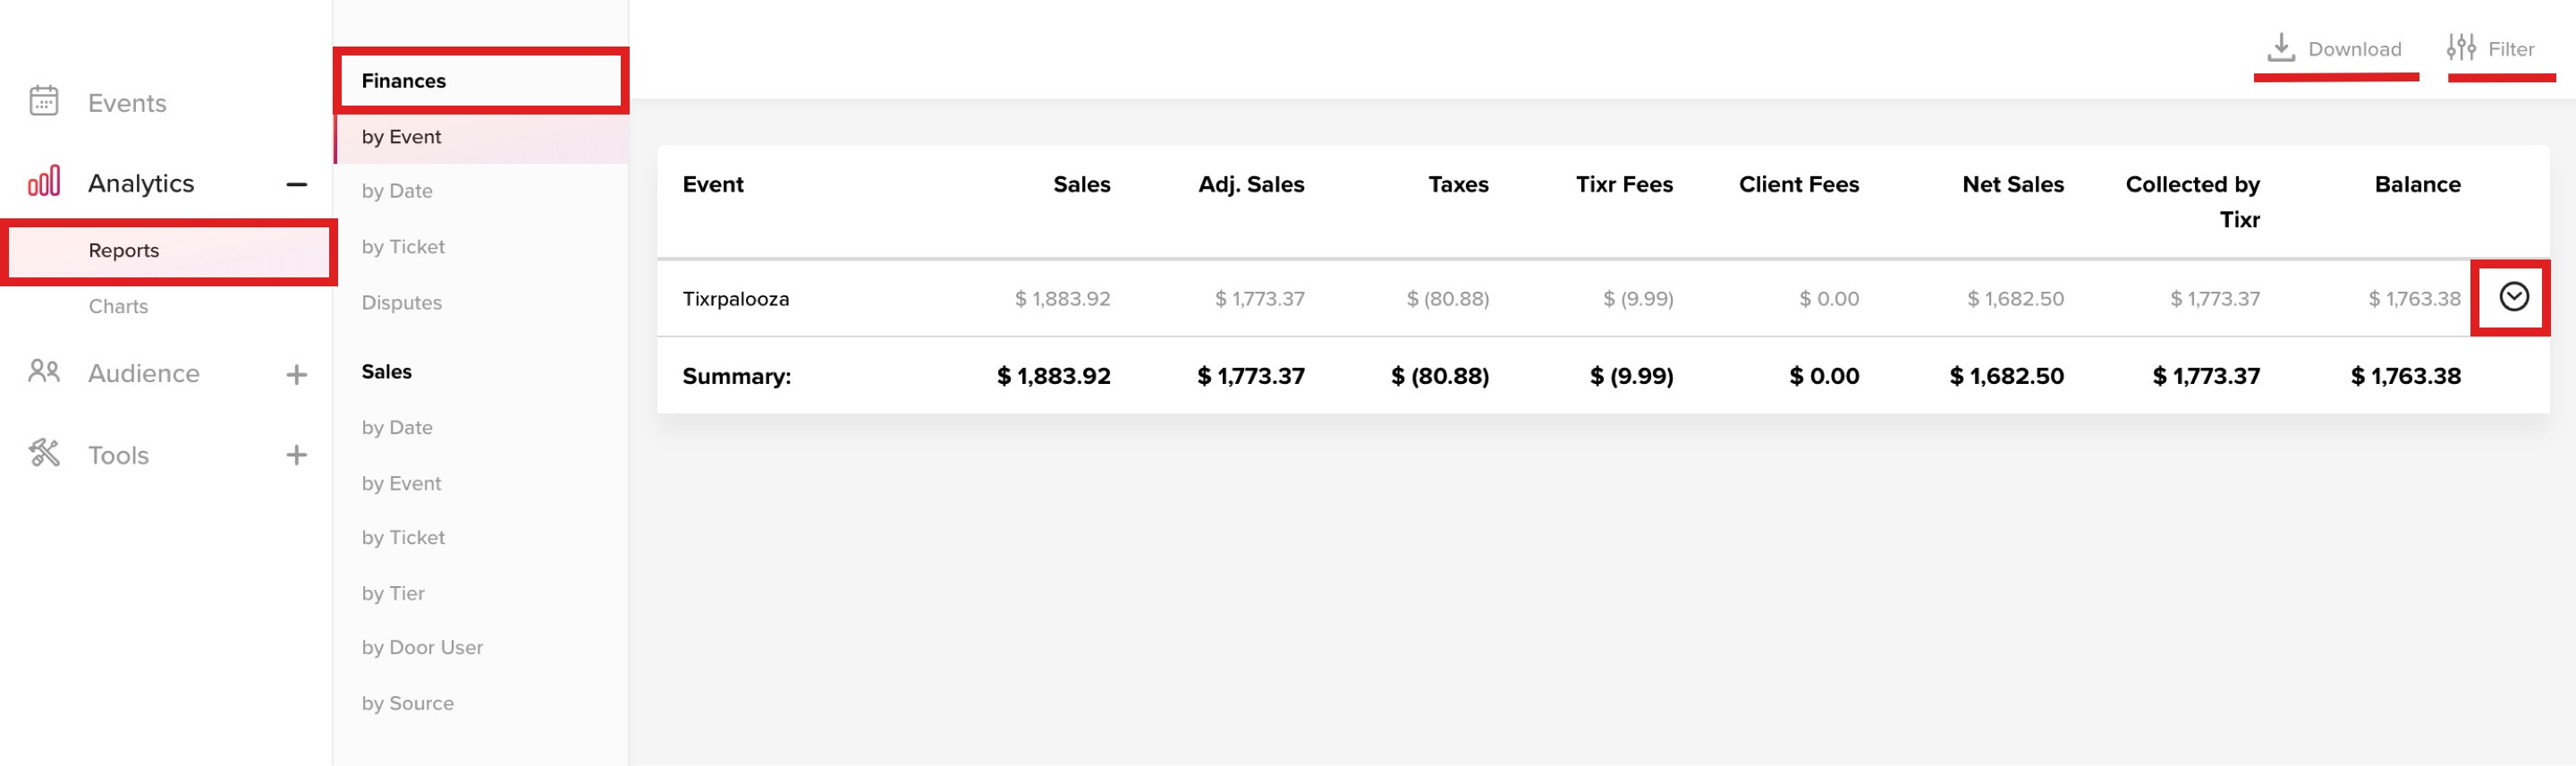The image size is (2576, 766).
Task: Expand the Tixrpalooza row chevron
Action: click(2513, 297)
